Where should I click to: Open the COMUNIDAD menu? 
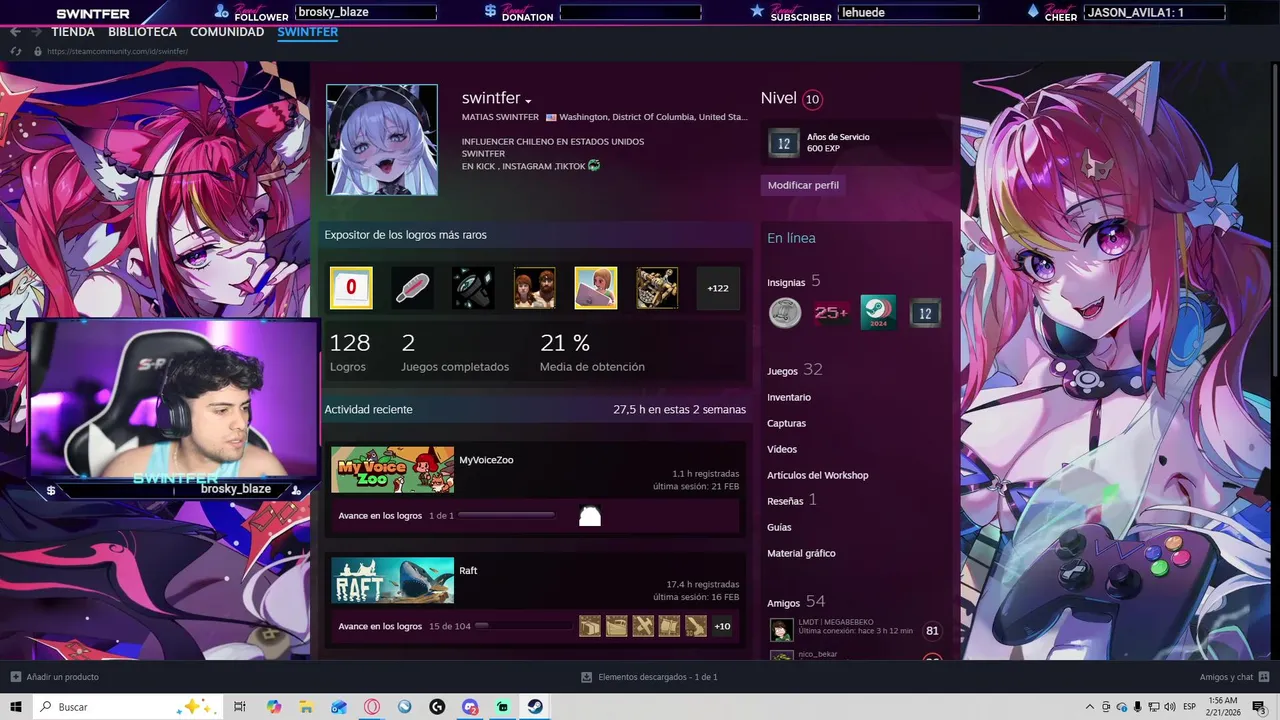tap(227, 32)
